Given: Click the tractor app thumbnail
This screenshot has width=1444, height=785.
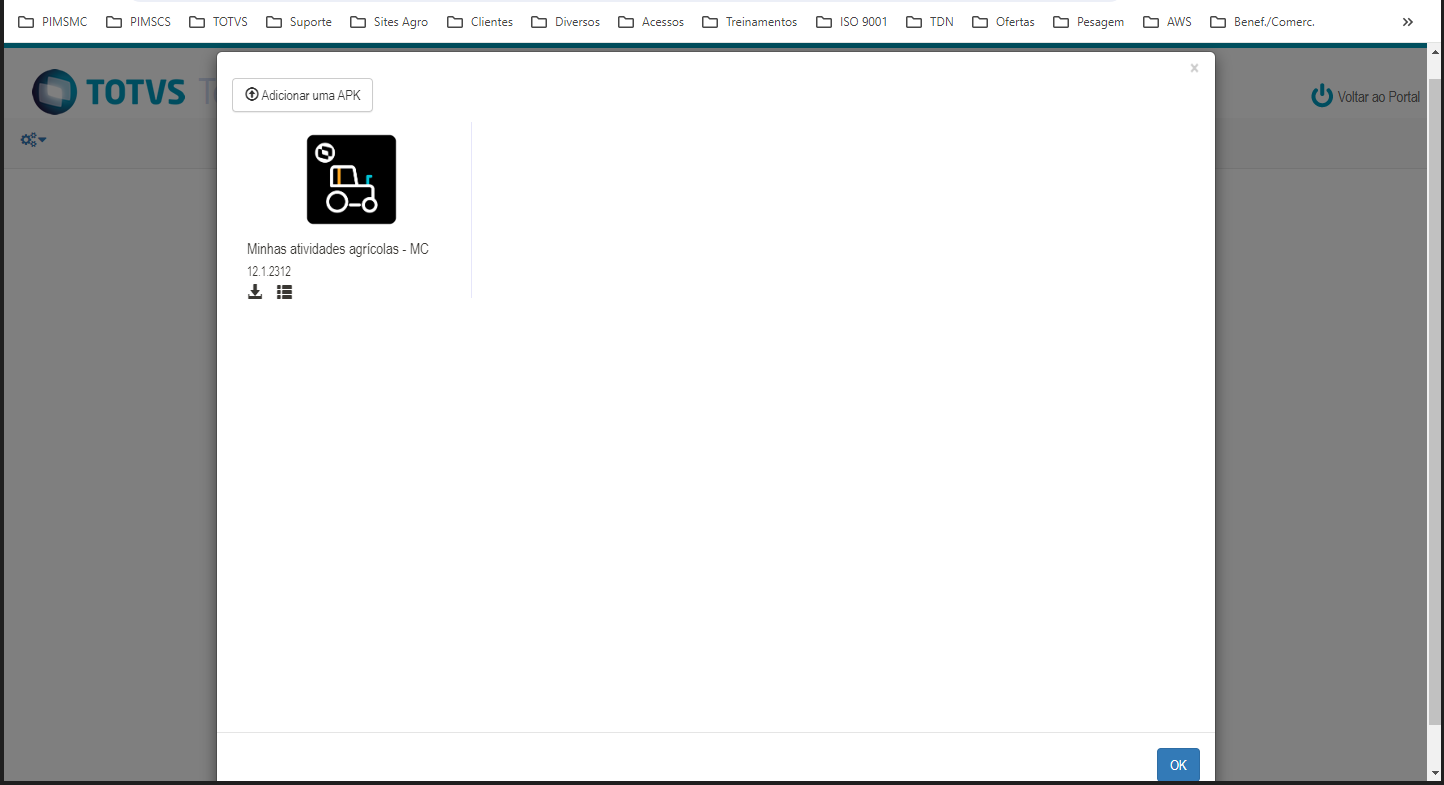Looking at the screenshot, I should point(351,179).
